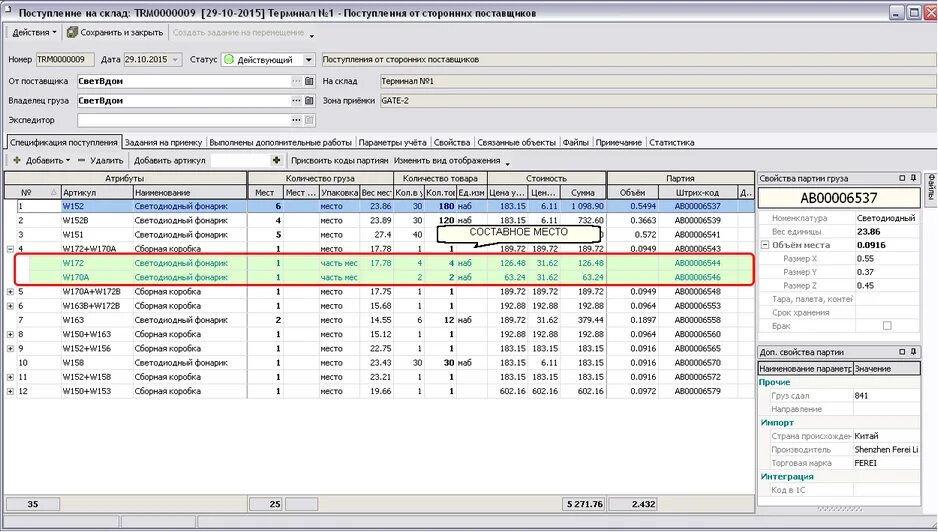Viewport: 938px width, 532px height.
Task: Click the save icon next to Сохранить и закрыть
Action: (72, 32)
